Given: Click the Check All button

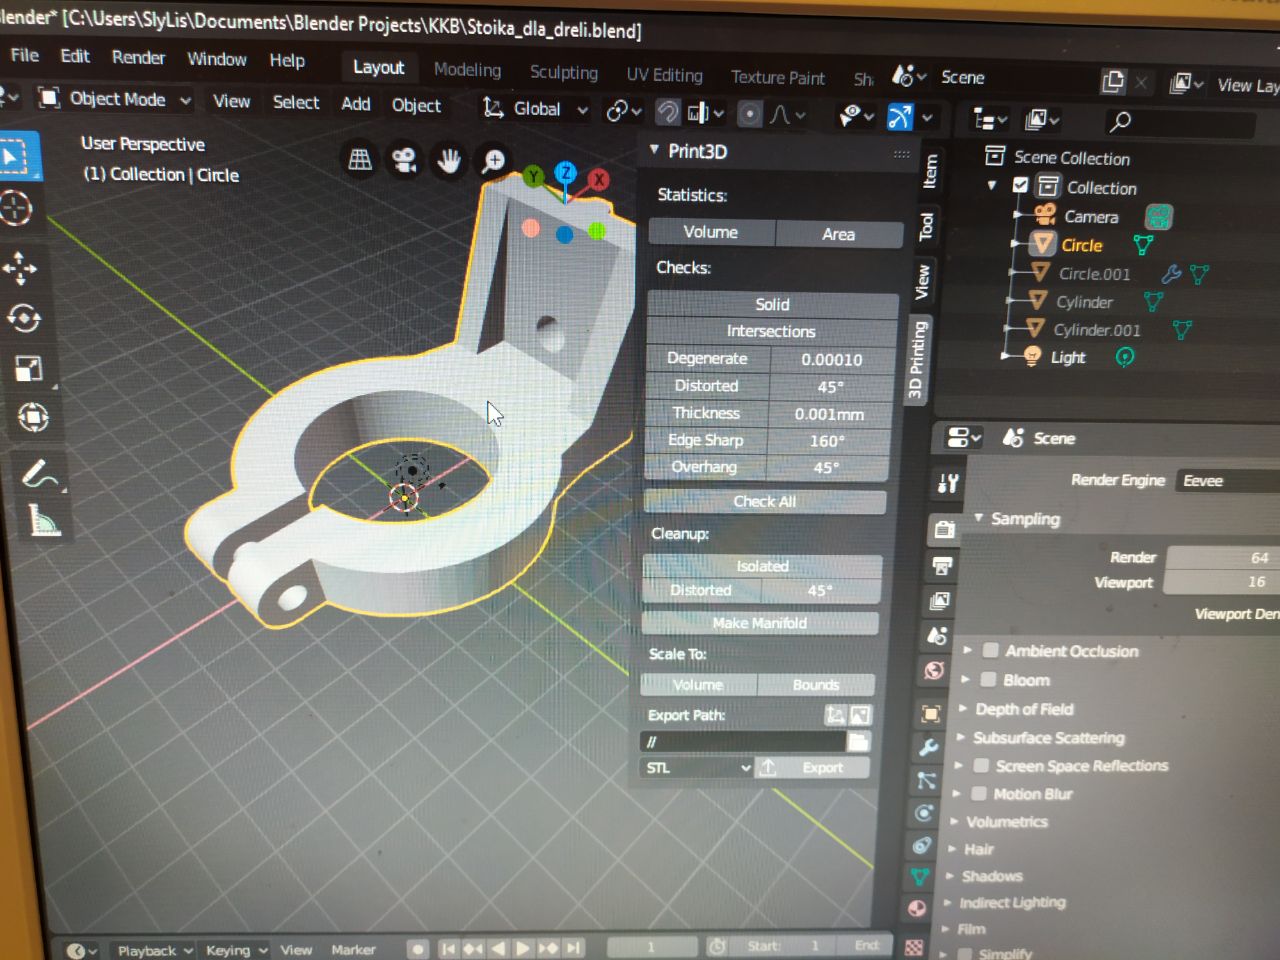Looking at the screenshot, I should [x=764, y=501].
